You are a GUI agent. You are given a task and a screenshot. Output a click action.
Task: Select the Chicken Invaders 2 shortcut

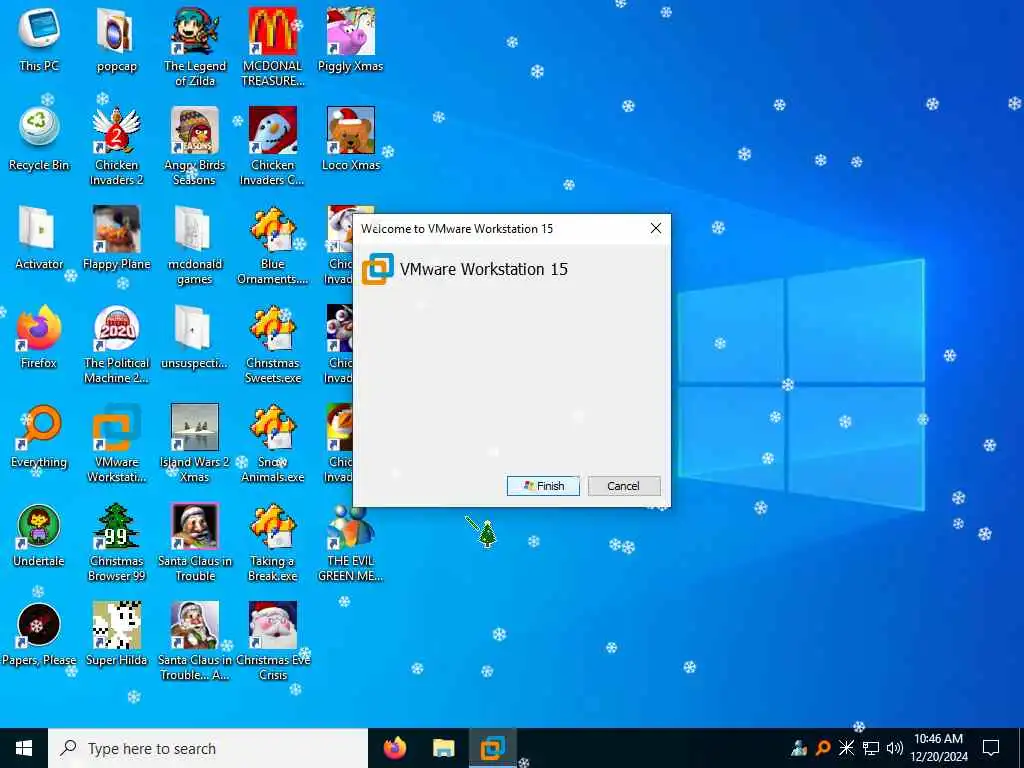pyautogui.click(x=116, y=146)
